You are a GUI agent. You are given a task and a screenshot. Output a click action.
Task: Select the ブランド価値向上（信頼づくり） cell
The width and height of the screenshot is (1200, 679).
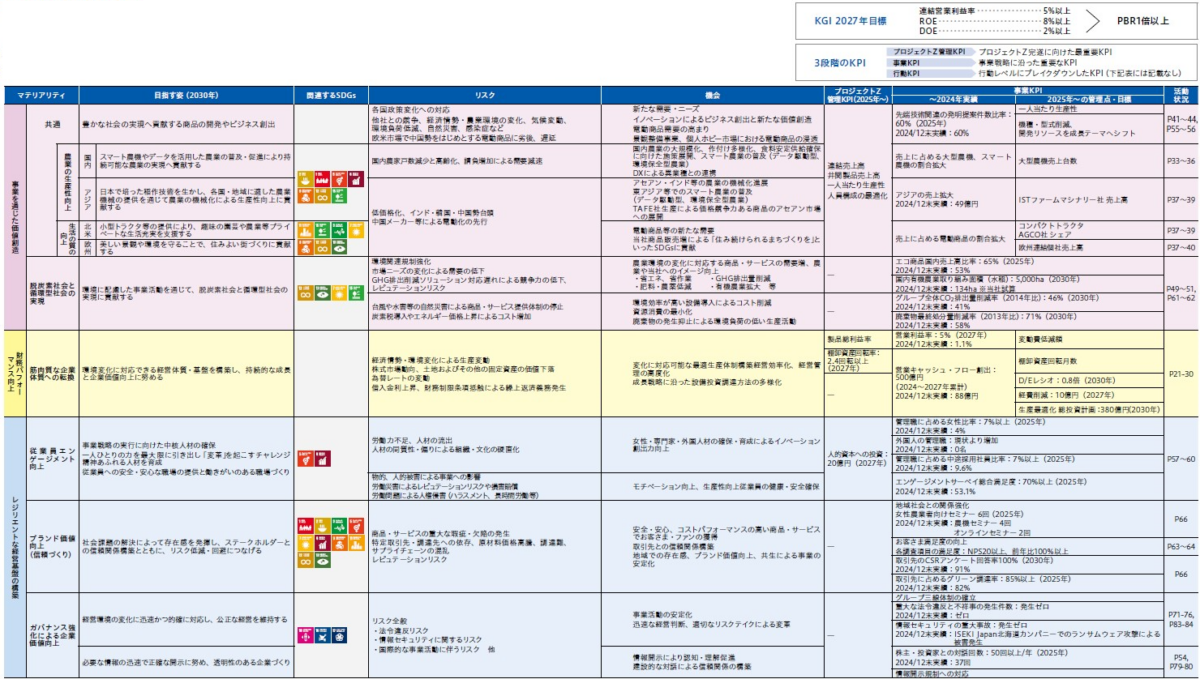[x=52, y=545]
